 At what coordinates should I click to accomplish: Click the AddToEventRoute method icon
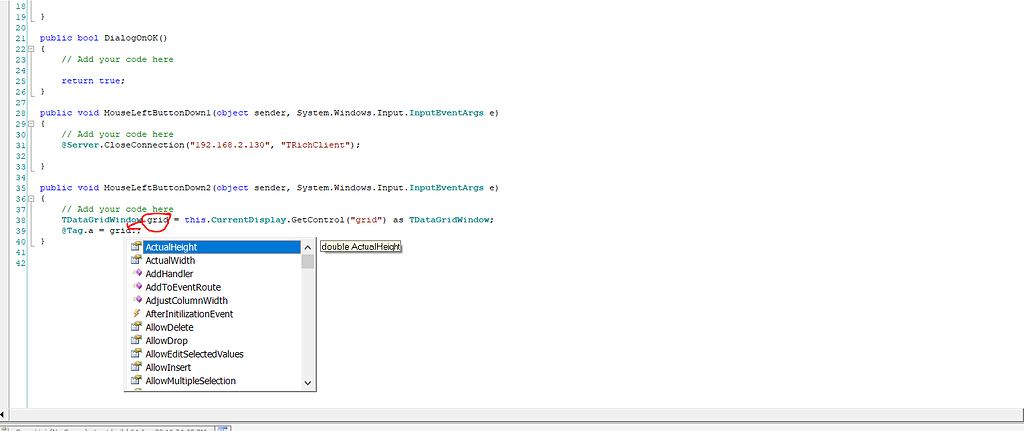pos(136,287)
